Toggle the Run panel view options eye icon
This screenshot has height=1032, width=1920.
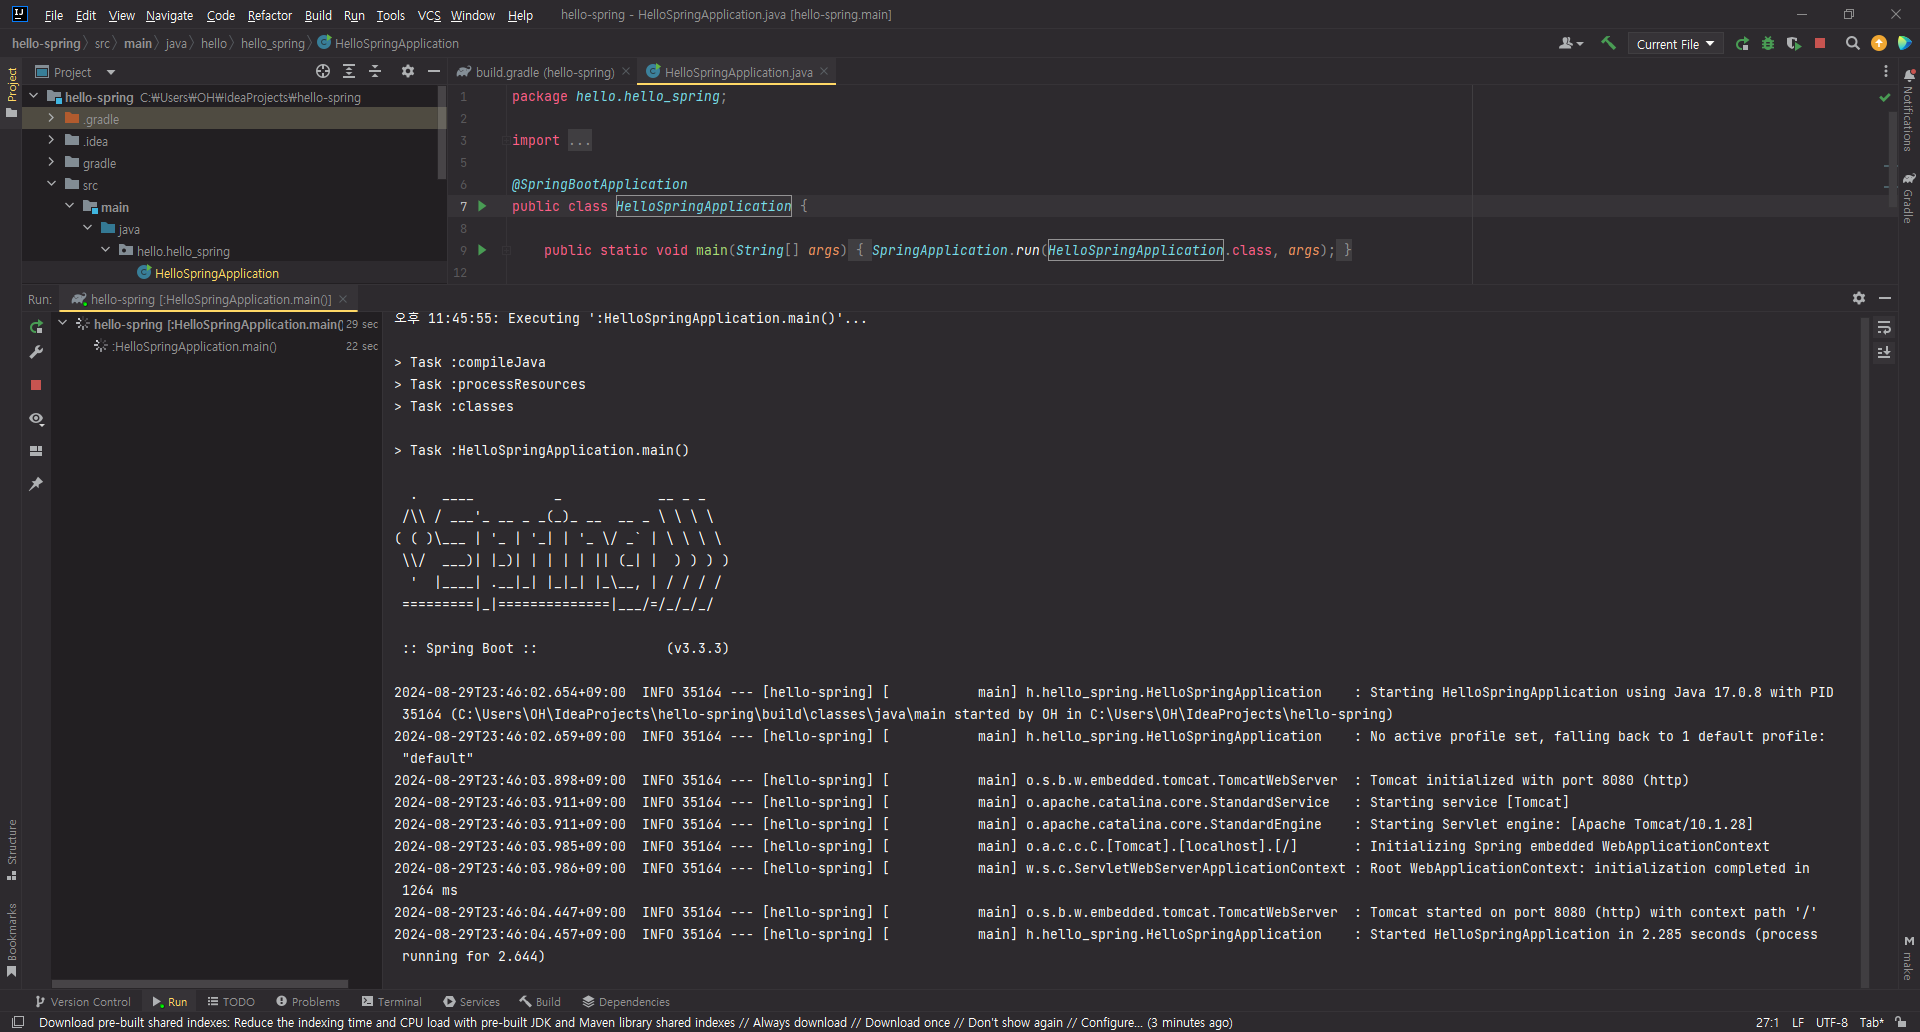pyautogui.click(x=36, y=418)
